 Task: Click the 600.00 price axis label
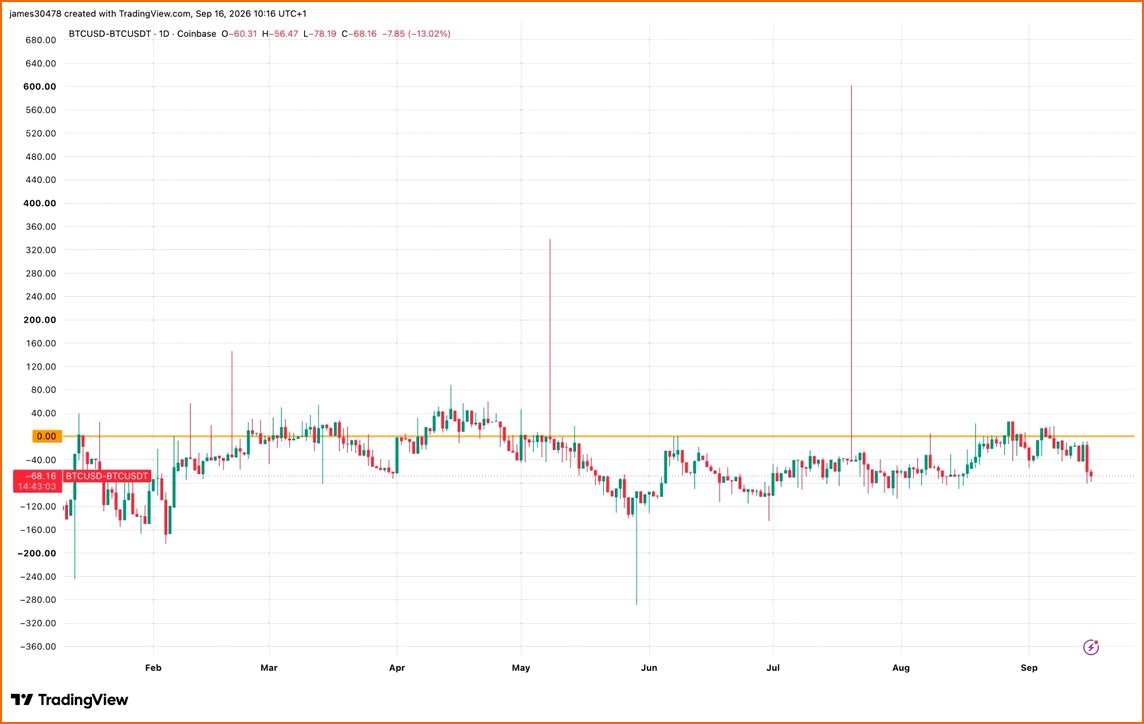tap(40, 87)
